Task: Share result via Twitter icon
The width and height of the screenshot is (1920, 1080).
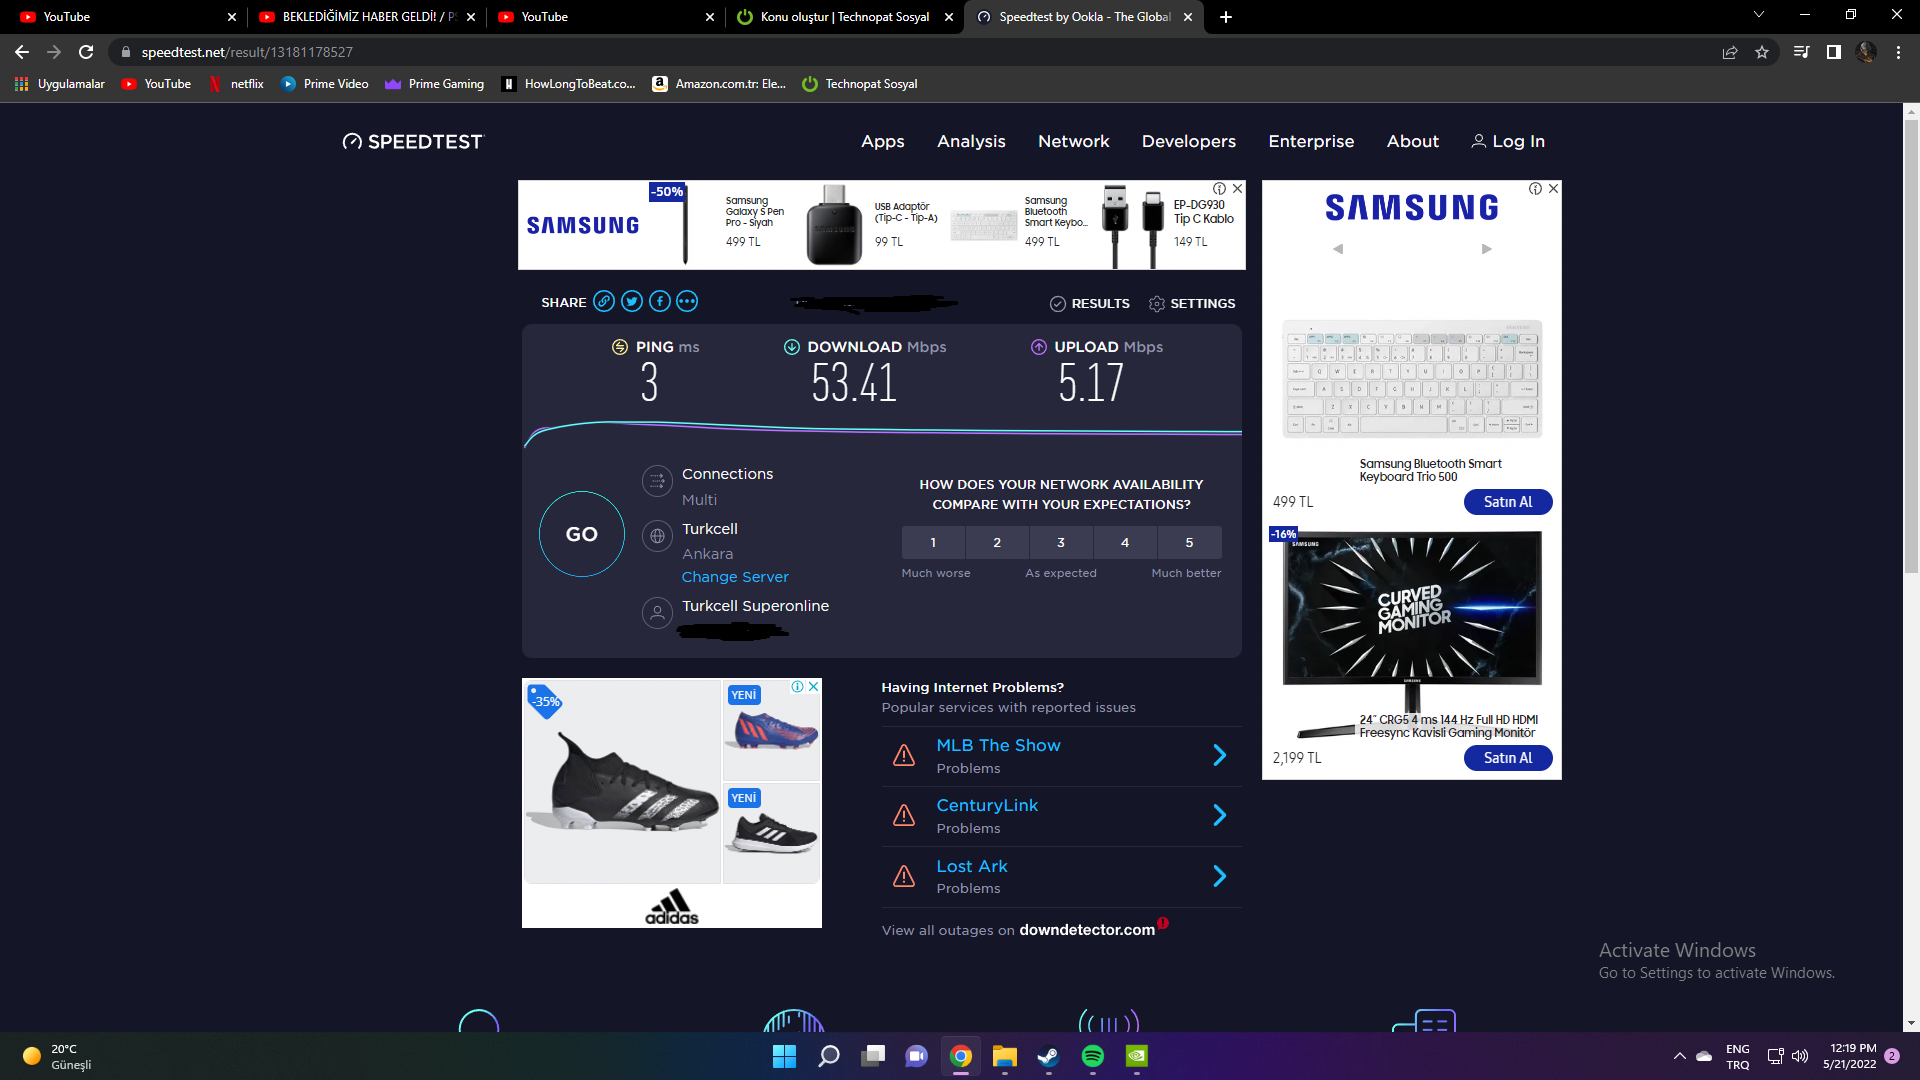Action: (632, 302)
